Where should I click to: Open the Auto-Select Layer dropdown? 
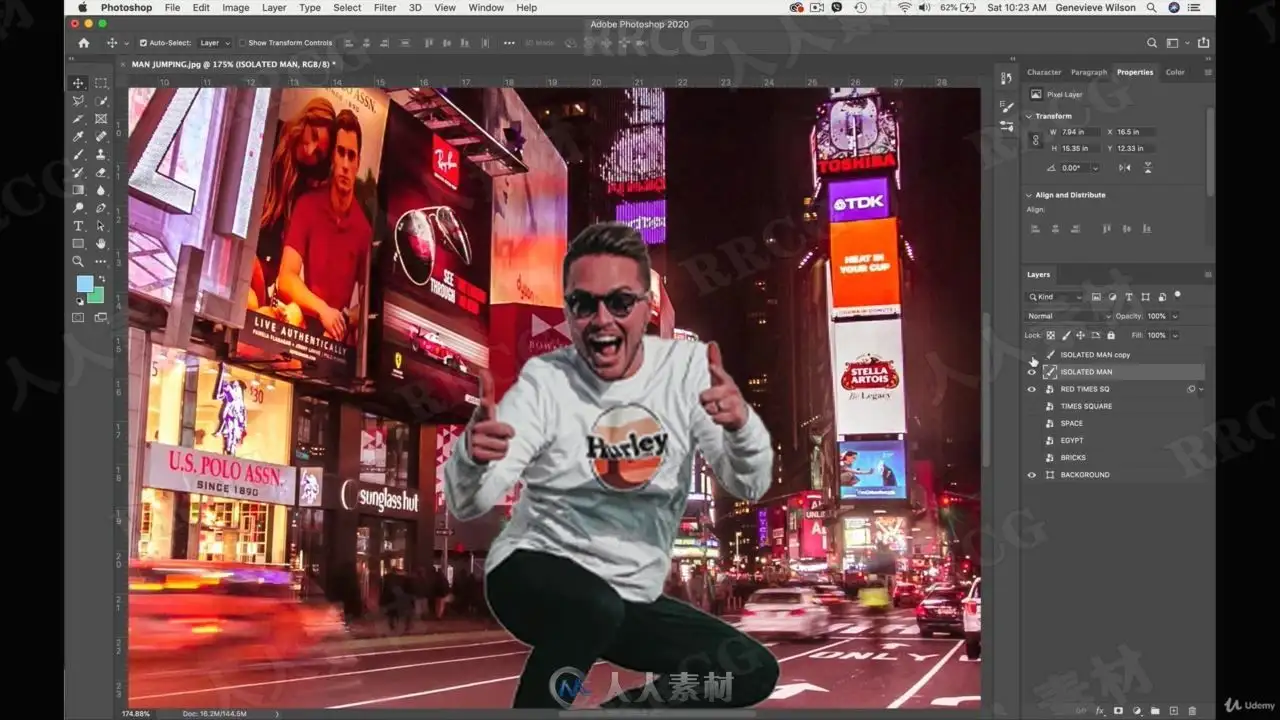pyautogui.click(x=215, y=43)
